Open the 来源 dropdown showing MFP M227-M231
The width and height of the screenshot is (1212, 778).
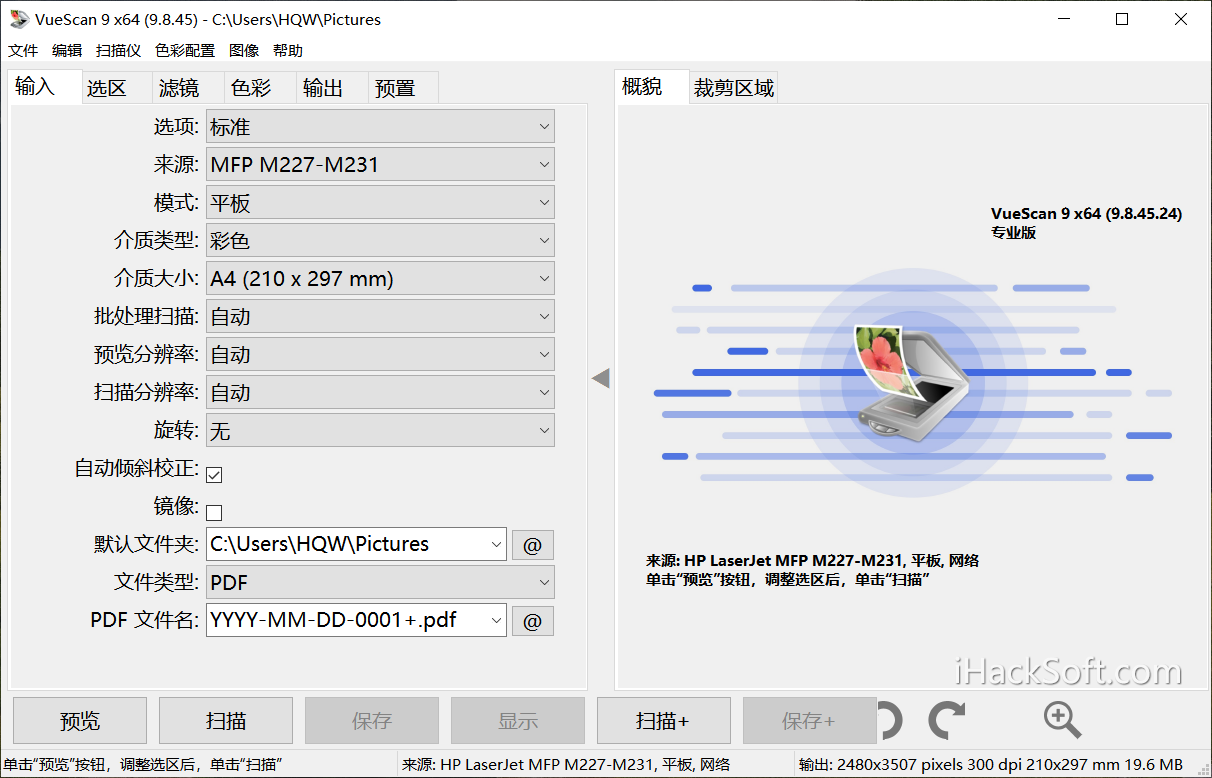[380, 165]
